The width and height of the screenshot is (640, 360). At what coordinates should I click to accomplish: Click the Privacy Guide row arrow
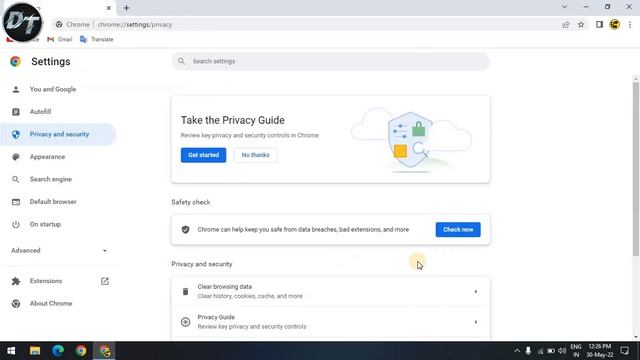click(476, 322)
